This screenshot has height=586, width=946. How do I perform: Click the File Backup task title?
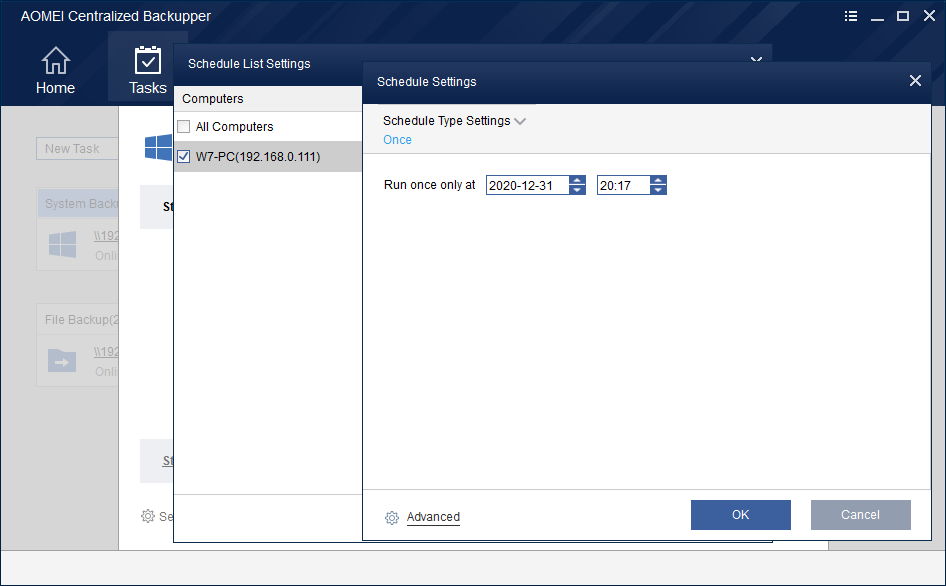point(81,319)
